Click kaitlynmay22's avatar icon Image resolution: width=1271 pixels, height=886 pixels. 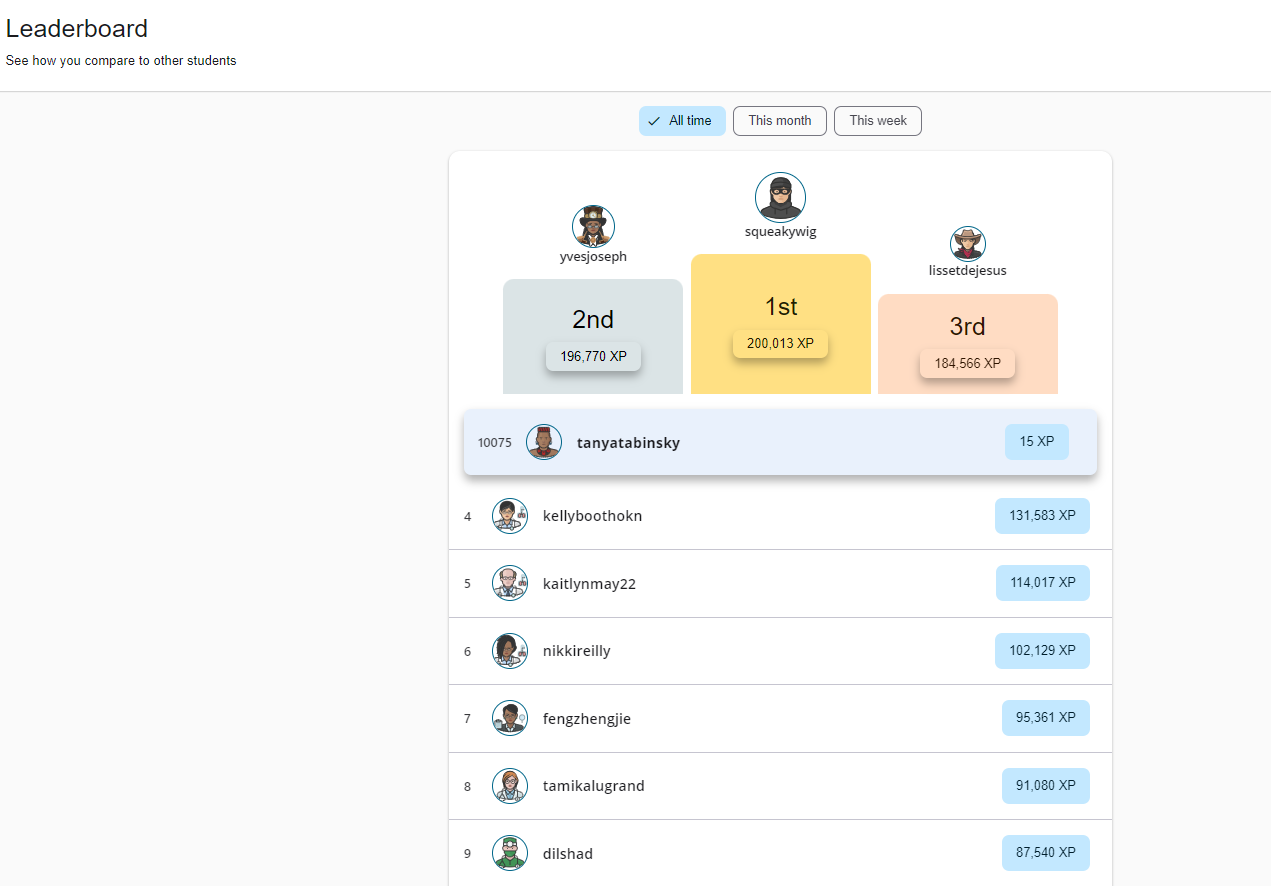(510, 583)
